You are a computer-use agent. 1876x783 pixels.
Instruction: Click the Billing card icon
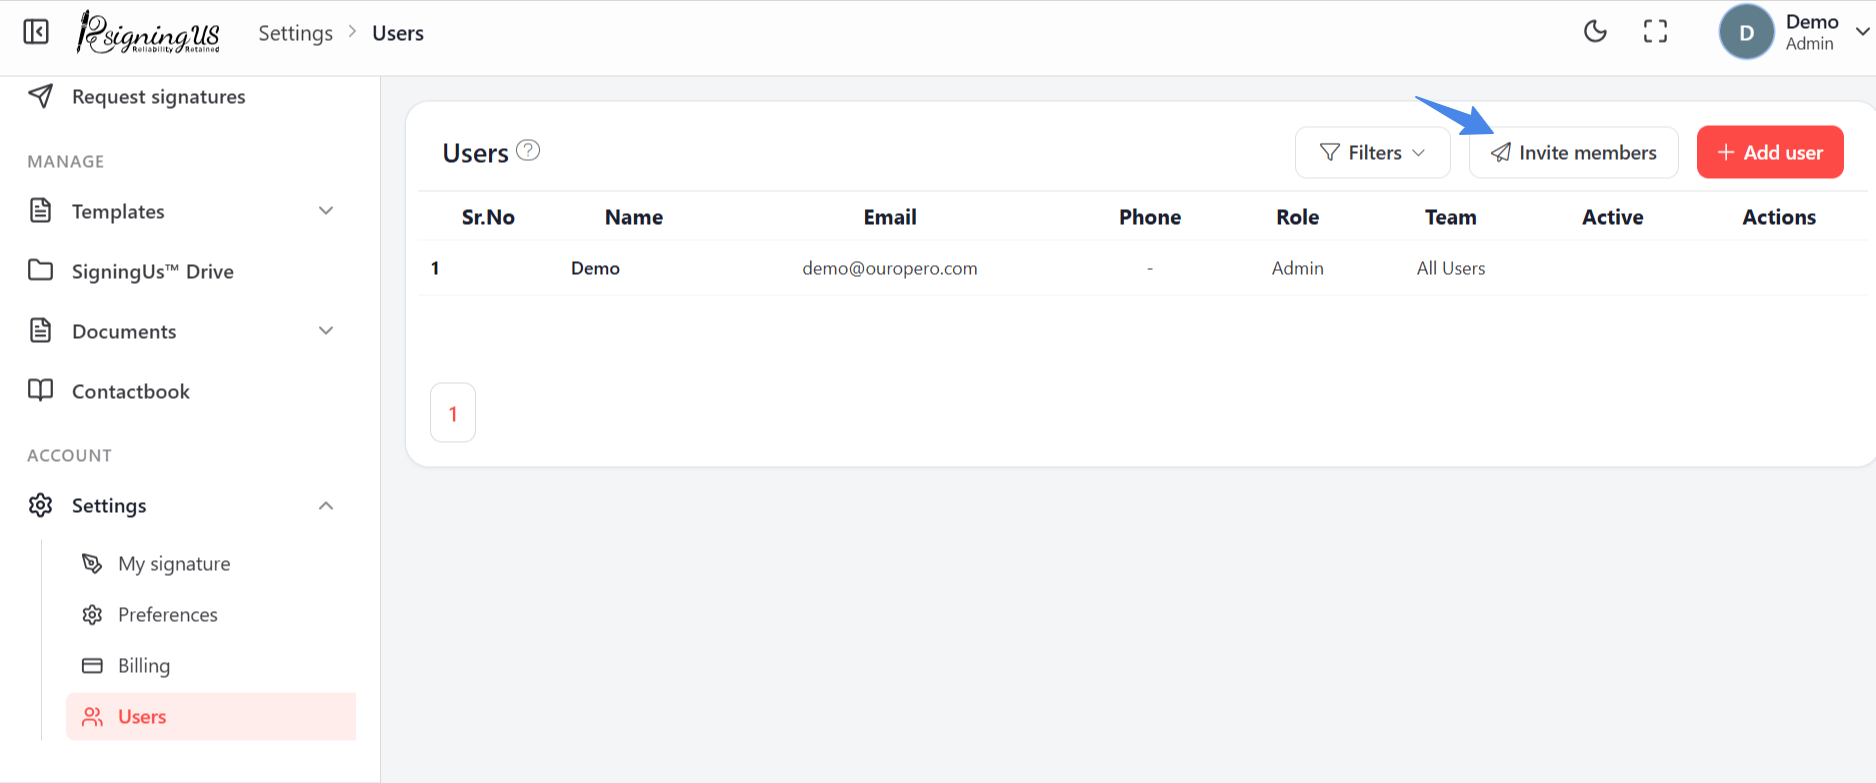point(92,665)
